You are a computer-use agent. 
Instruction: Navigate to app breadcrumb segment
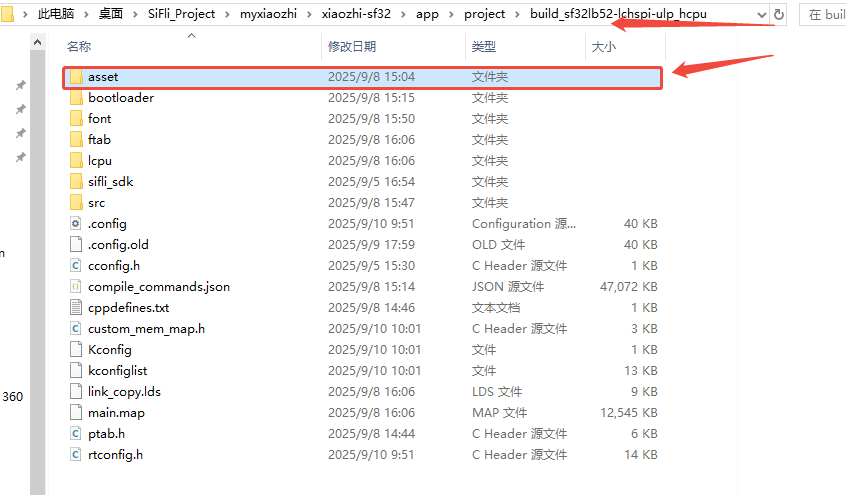pyautogui.click(x=427, y=14)
